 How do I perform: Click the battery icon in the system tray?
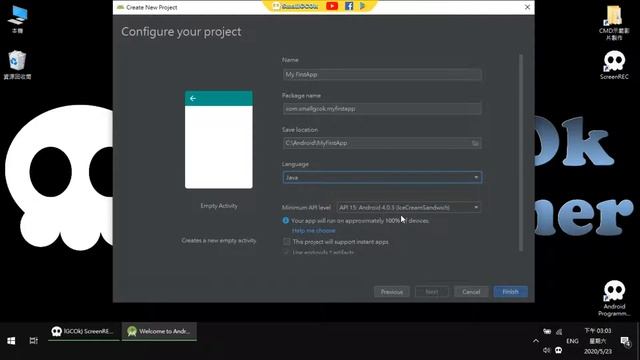coord(547,331)
